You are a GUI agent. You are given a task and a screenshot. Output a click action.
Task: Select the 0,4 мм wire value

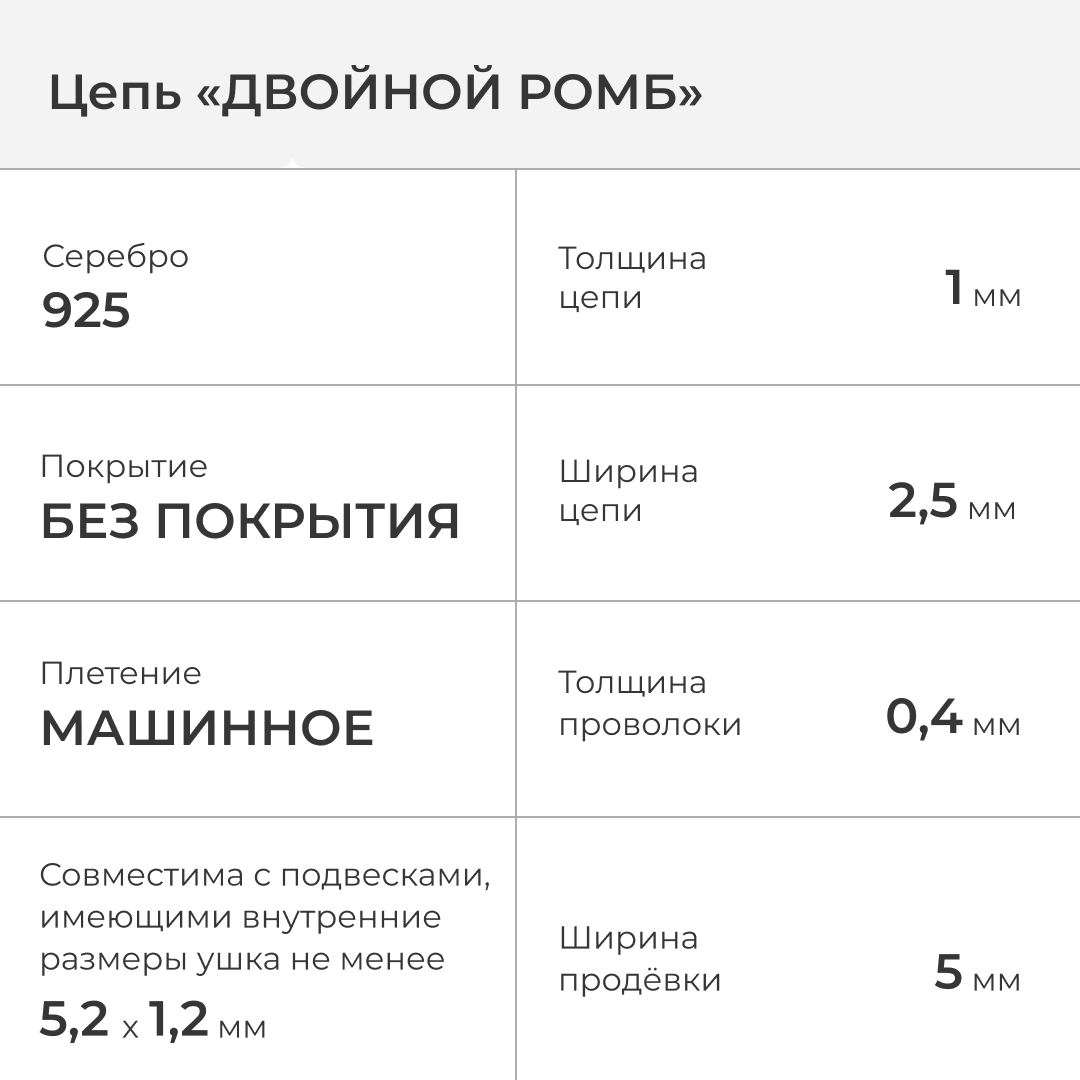click(x=953, y=718)
